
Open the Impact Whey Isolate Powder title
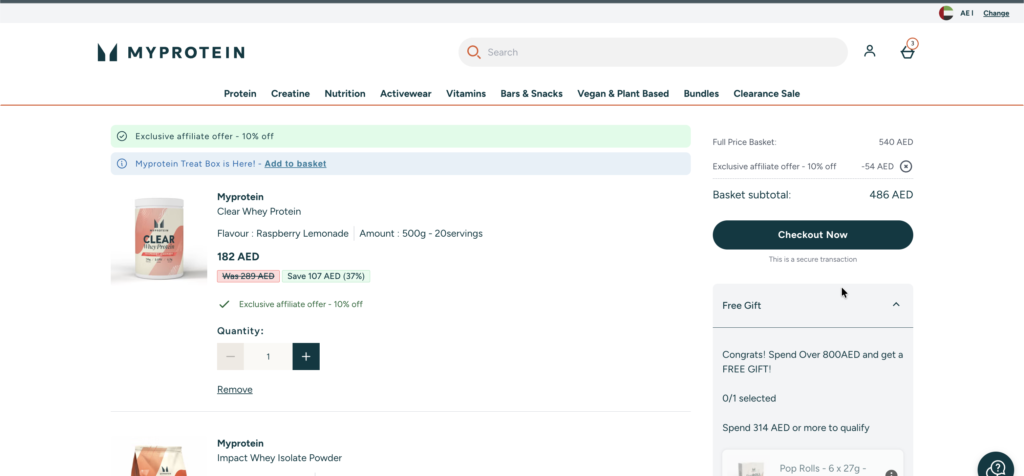(x=280, y=458)
